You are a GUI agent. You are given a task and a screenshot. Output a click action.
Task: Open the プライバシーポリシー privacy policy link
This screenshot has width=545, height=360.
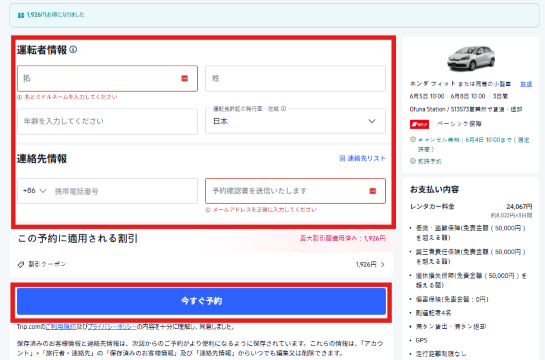point(112,327)
